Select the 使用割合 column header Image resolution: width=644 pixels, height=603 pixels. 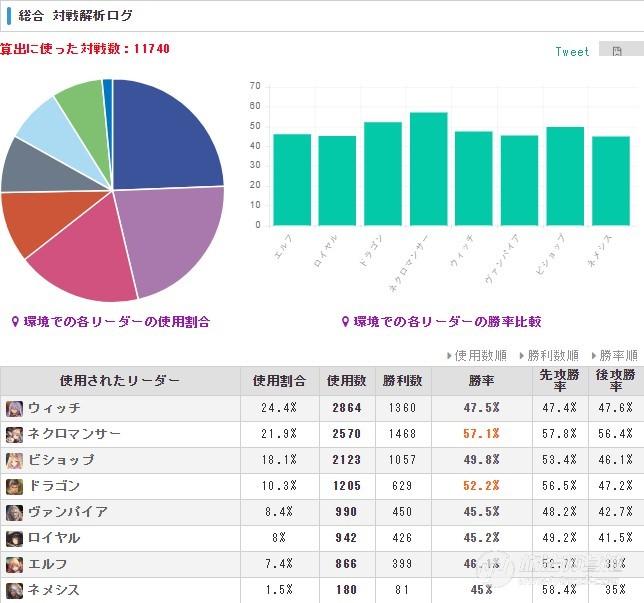click(x=279, y=381)
